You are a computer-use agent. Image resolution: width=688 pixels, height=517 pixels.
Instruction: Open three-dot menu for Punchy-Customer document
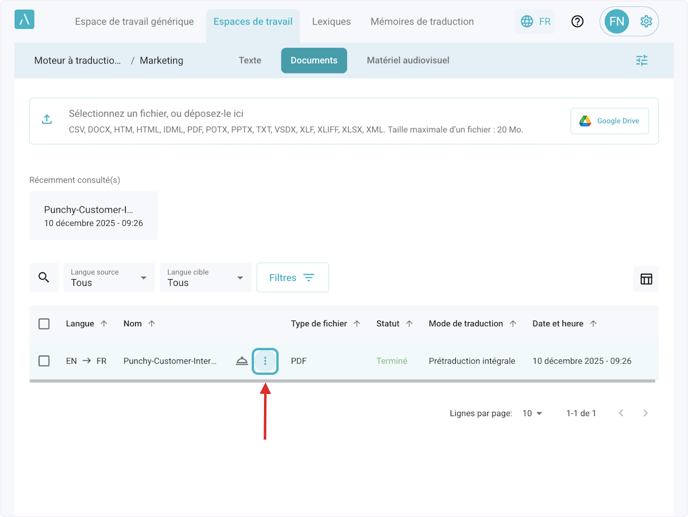point(265,361)
